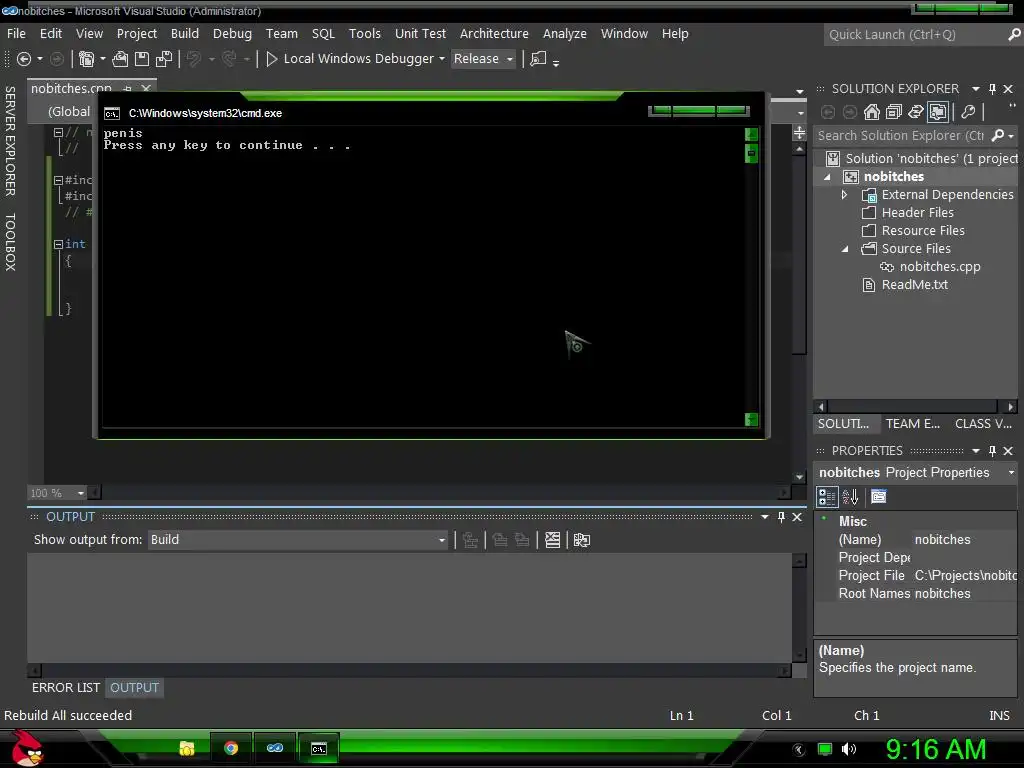The height and width of the screenshot is (768, 1024).
Task: Collapse the Source Files tree node
Action: (x=844, y=249)
